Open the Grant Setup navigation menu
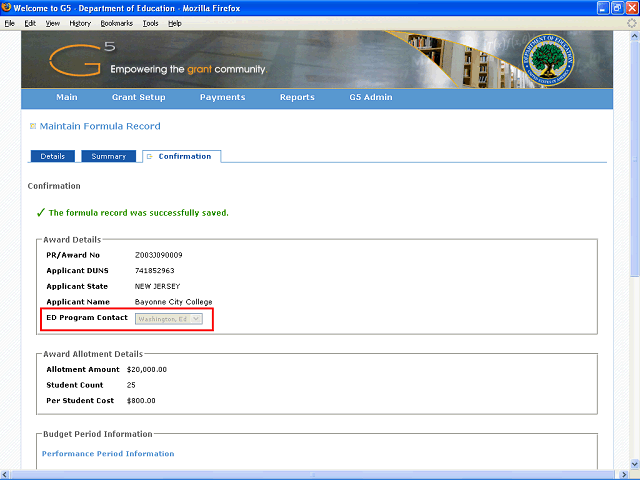 tap(139, 98)
